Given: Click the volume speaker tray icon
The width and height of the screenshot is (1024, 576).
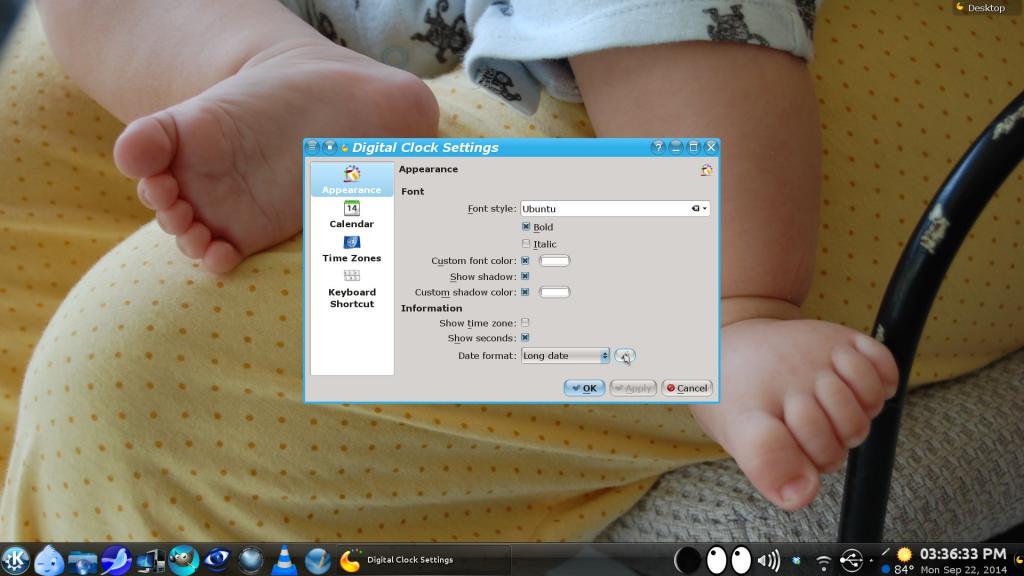Looking at the screenshot, I should 769,560.
